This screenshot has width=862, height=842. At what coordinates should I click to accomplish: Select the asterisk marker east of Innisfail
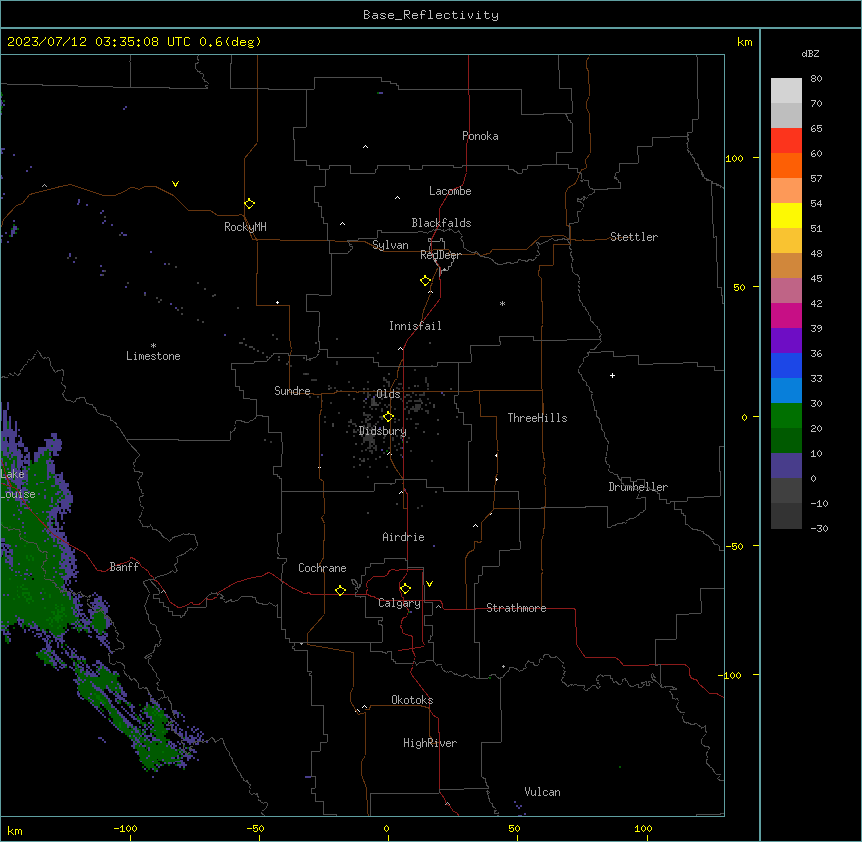point(502,303)
